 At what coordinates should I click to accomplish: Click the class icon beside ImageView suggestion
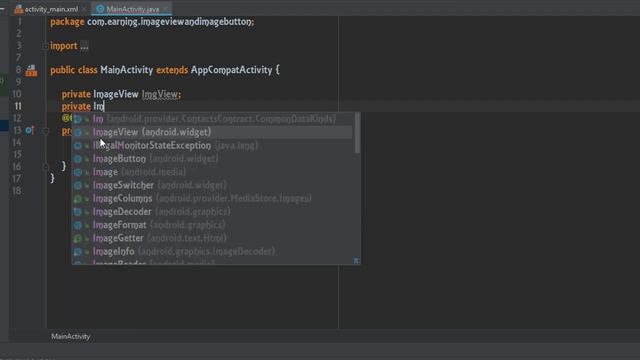point(78,133)
